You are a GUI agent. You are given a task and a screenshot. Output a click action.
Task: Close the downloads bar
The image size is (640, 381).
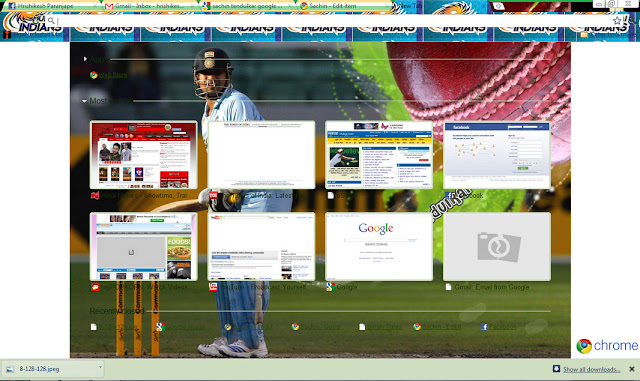pos(631,369)
